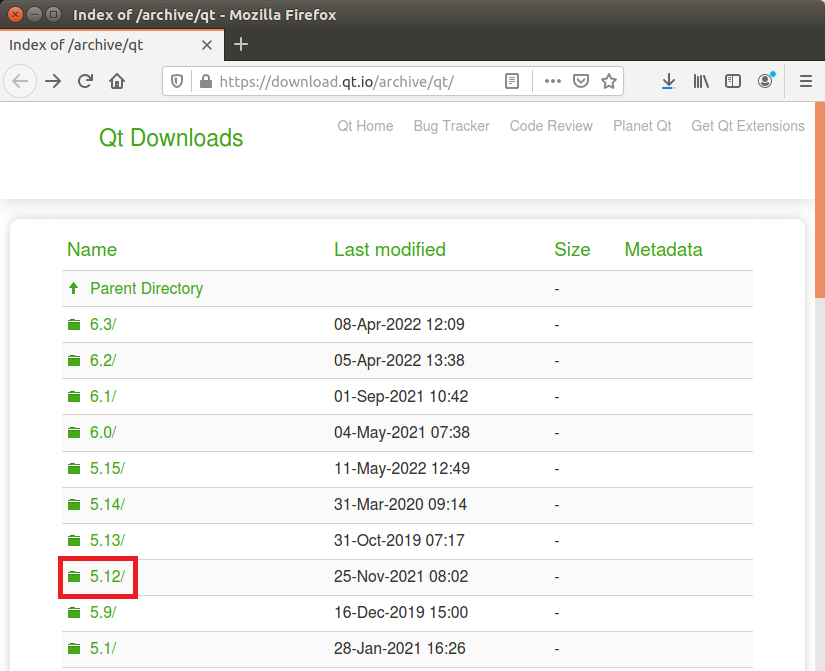Go to Parent Directory
Screen dimensions: 825x671
click(x=146, y=288)
